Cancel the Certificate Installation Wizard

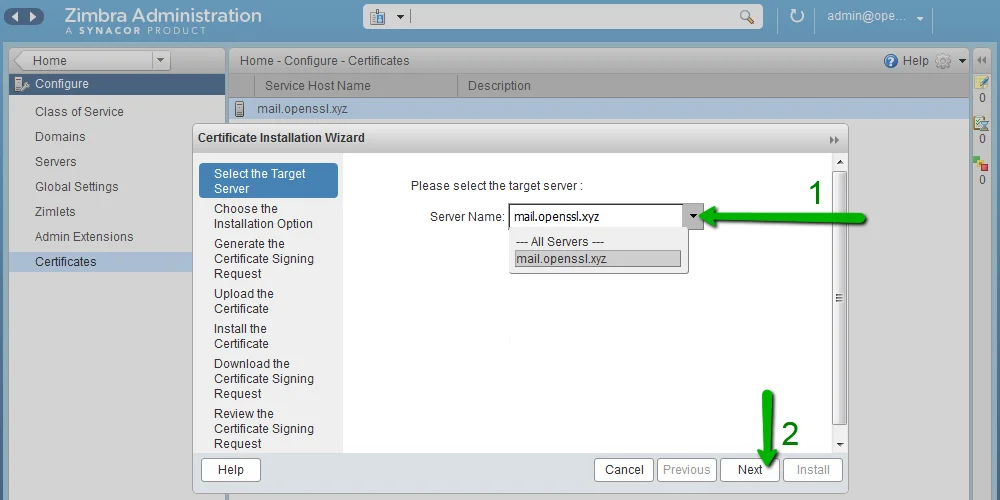click(x=624, y=470)
